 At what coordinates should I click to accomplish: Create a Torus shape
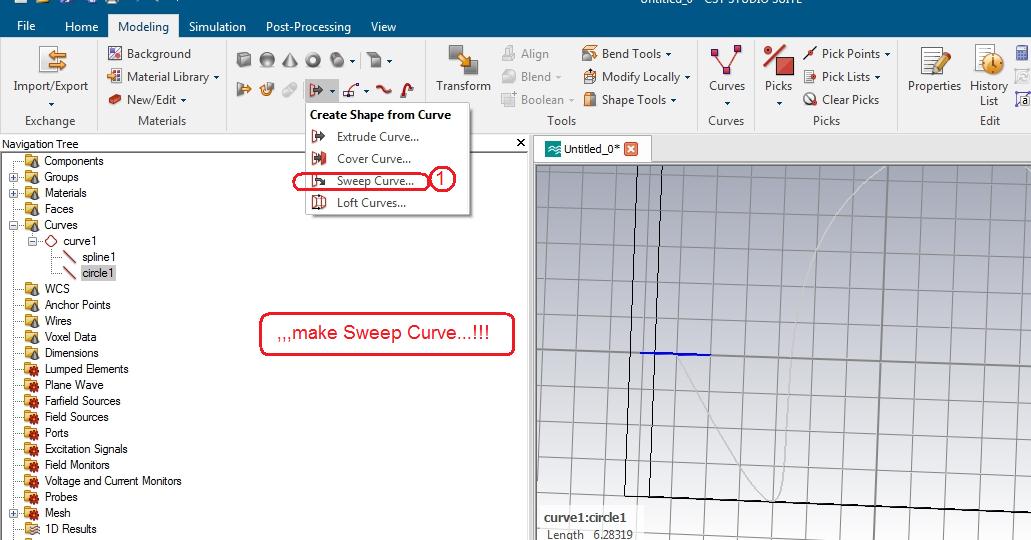(313, 60)
